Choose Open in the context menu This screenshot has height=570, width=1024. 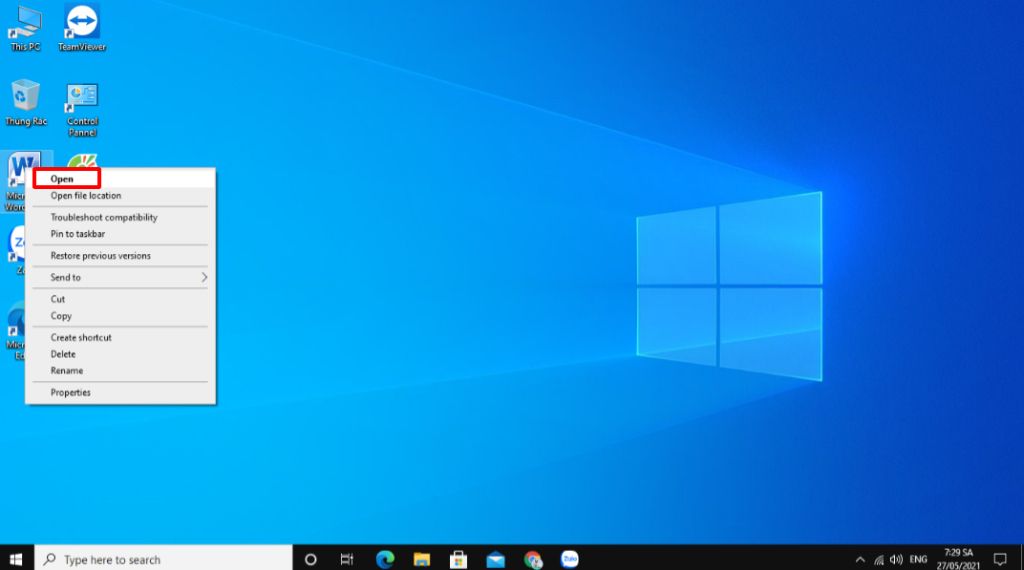tap(120, 178)
